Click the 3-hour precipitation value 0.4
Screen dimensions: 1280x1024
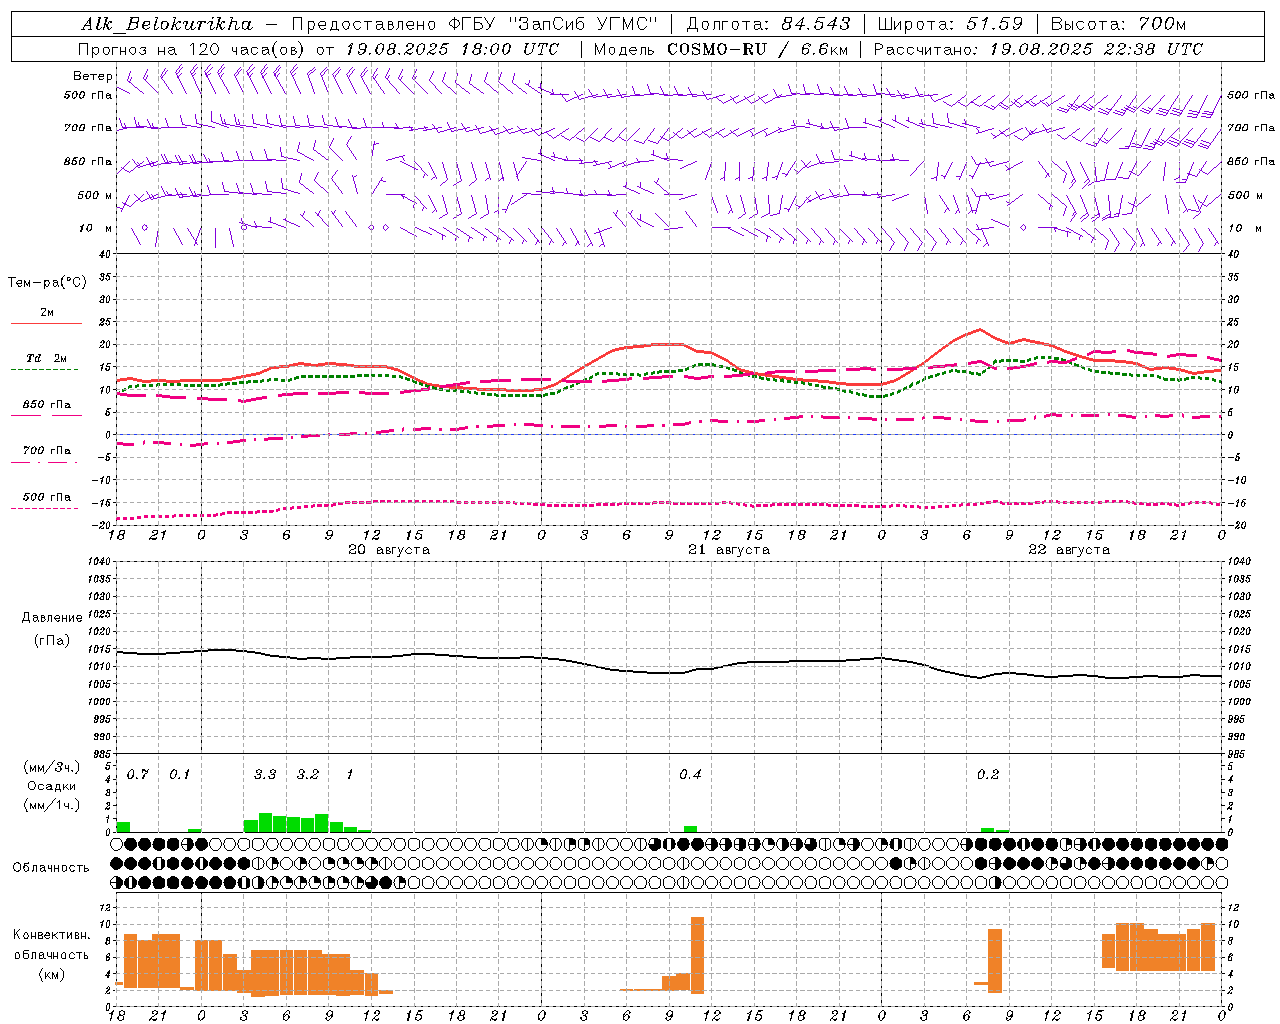click(690, 775)
